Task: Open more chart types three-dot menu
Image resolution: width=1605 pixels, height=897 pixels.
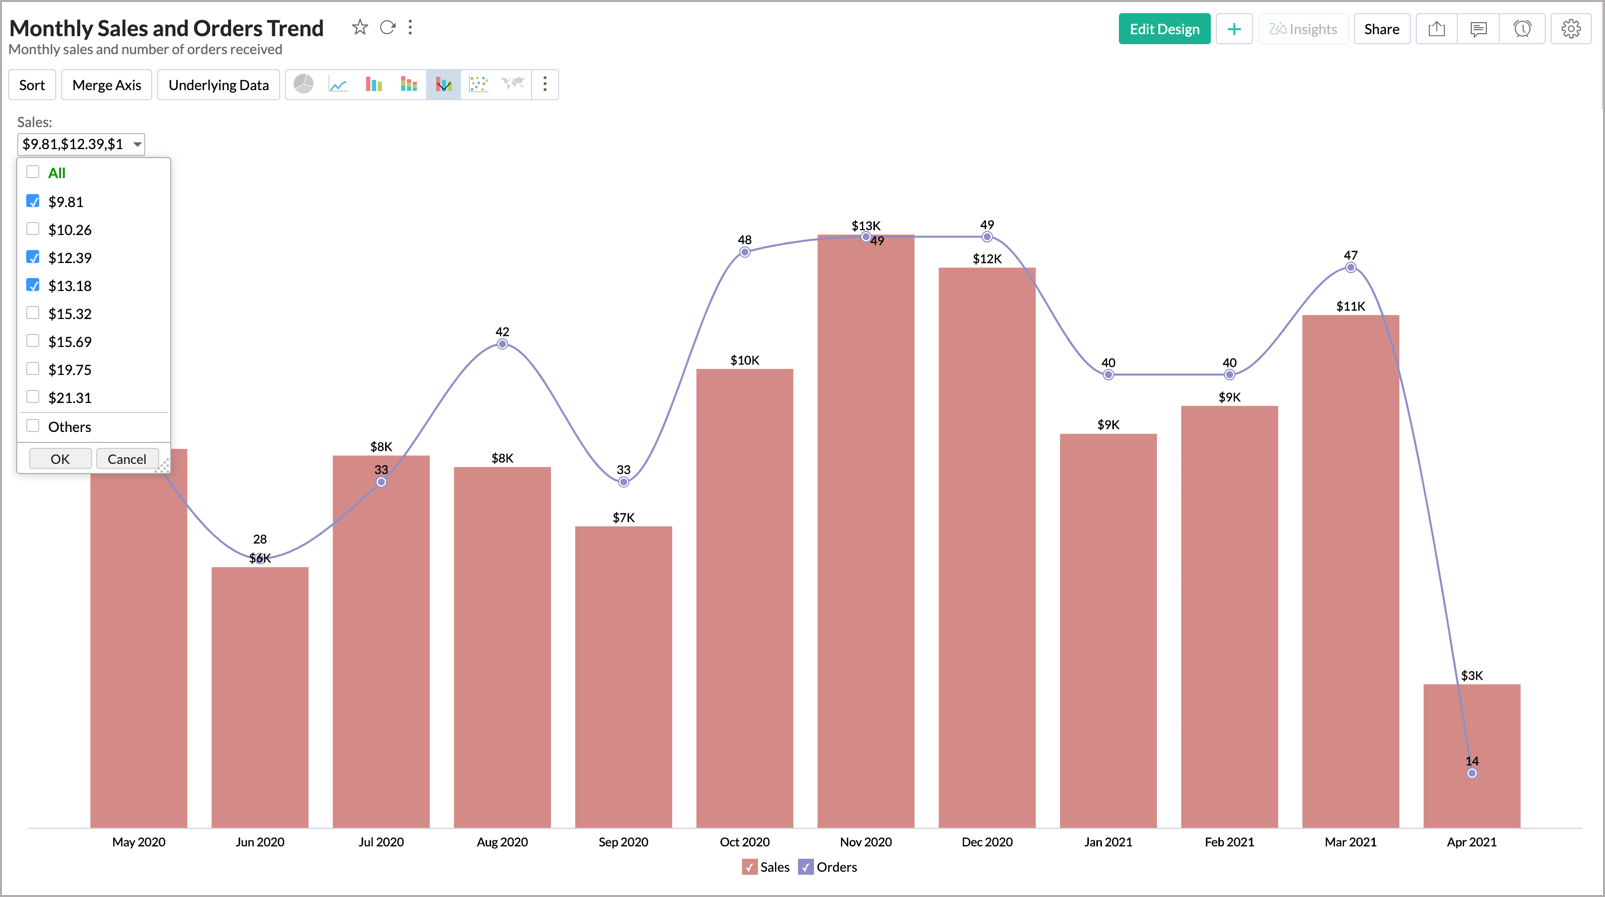Action: (545, 85)
